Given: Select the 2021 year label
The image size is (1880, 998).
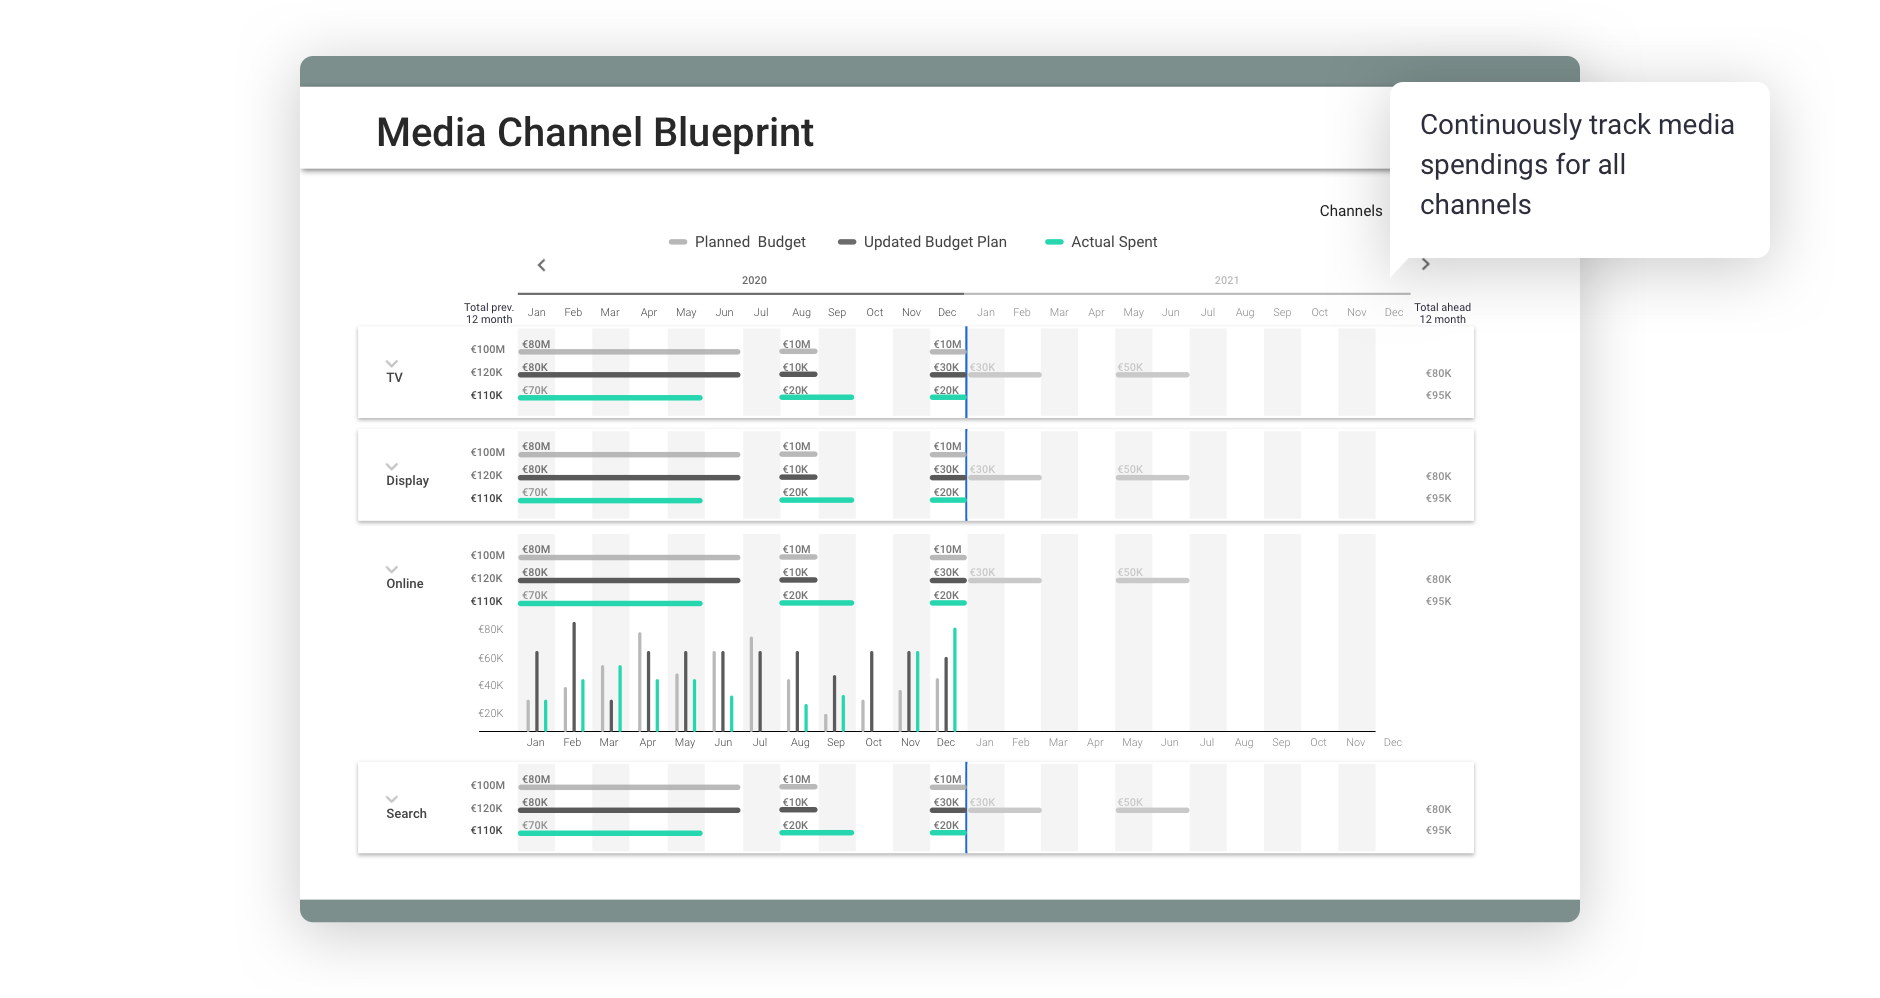Looking at the screenshot, I should click(1226, 280).
